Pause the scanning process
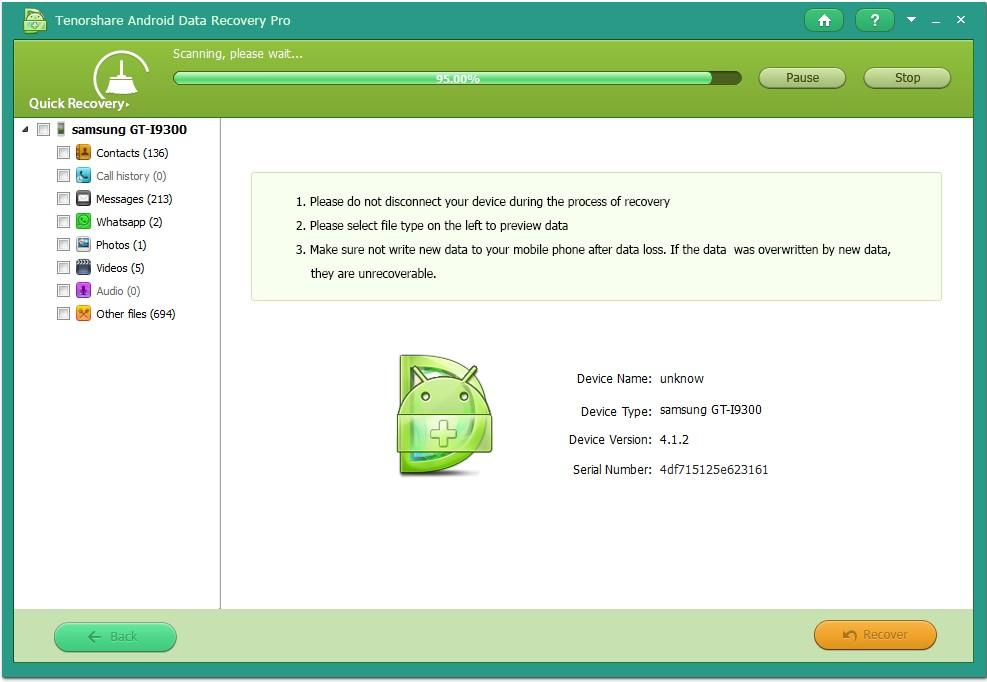 pos(802,78)
